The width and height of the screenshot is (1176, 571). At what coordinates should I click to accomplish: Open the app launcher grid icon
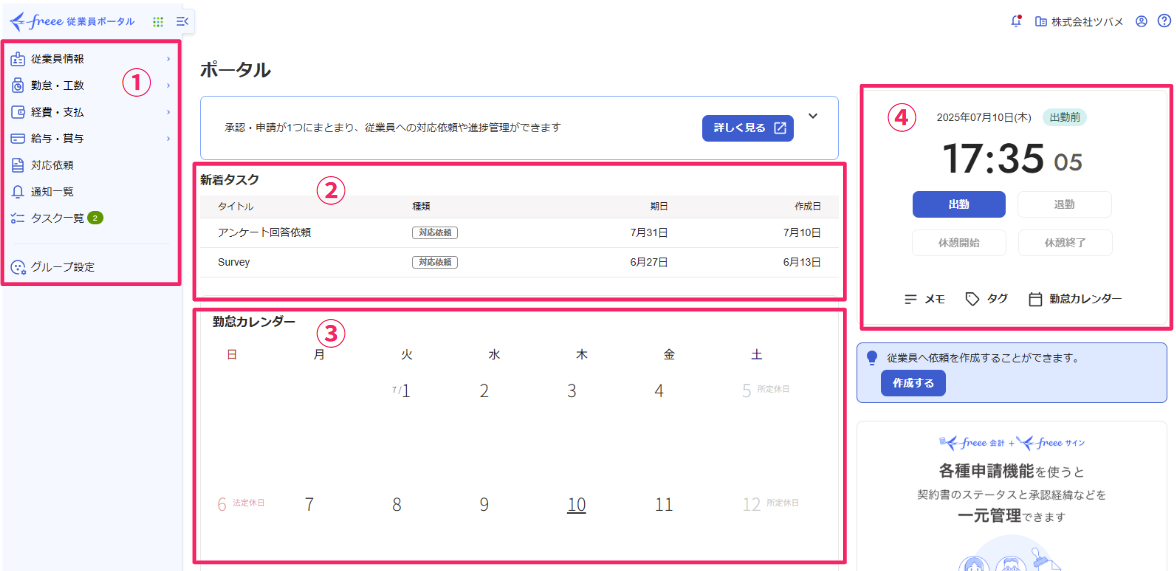(158, 22)
